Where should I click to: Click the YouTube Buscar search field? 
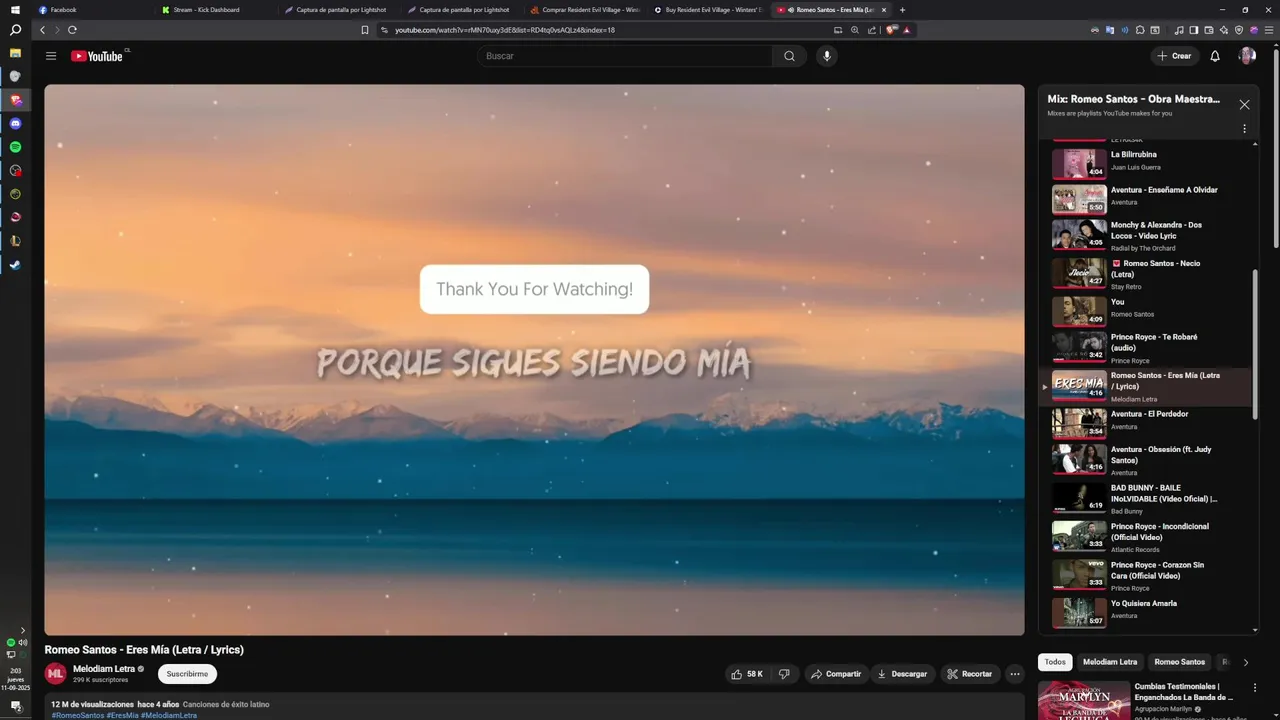(625, 56)
